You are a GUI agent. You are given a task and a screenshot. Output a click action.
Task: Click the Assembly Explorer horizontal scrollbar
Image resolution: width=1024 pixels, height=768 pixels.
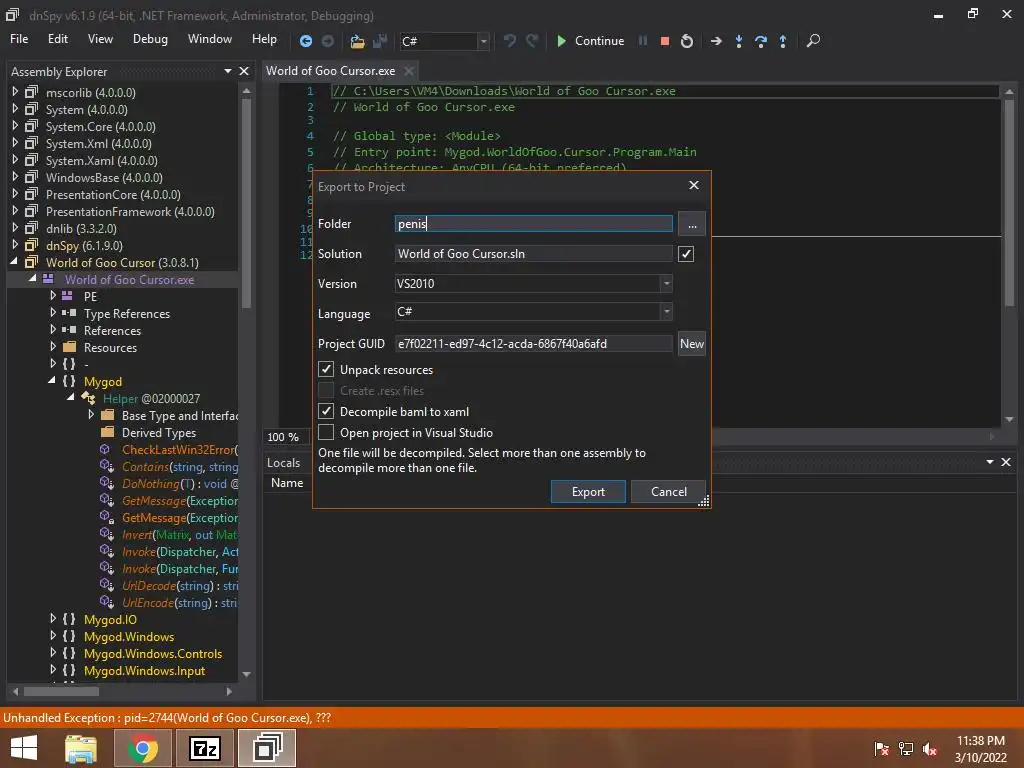coord(61,691)
